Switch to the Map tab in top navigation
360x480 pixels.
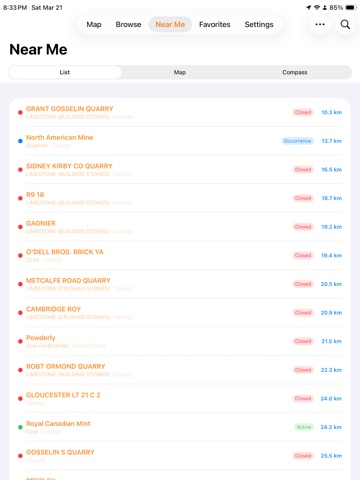pyautogui.click(x=94, y=24)
